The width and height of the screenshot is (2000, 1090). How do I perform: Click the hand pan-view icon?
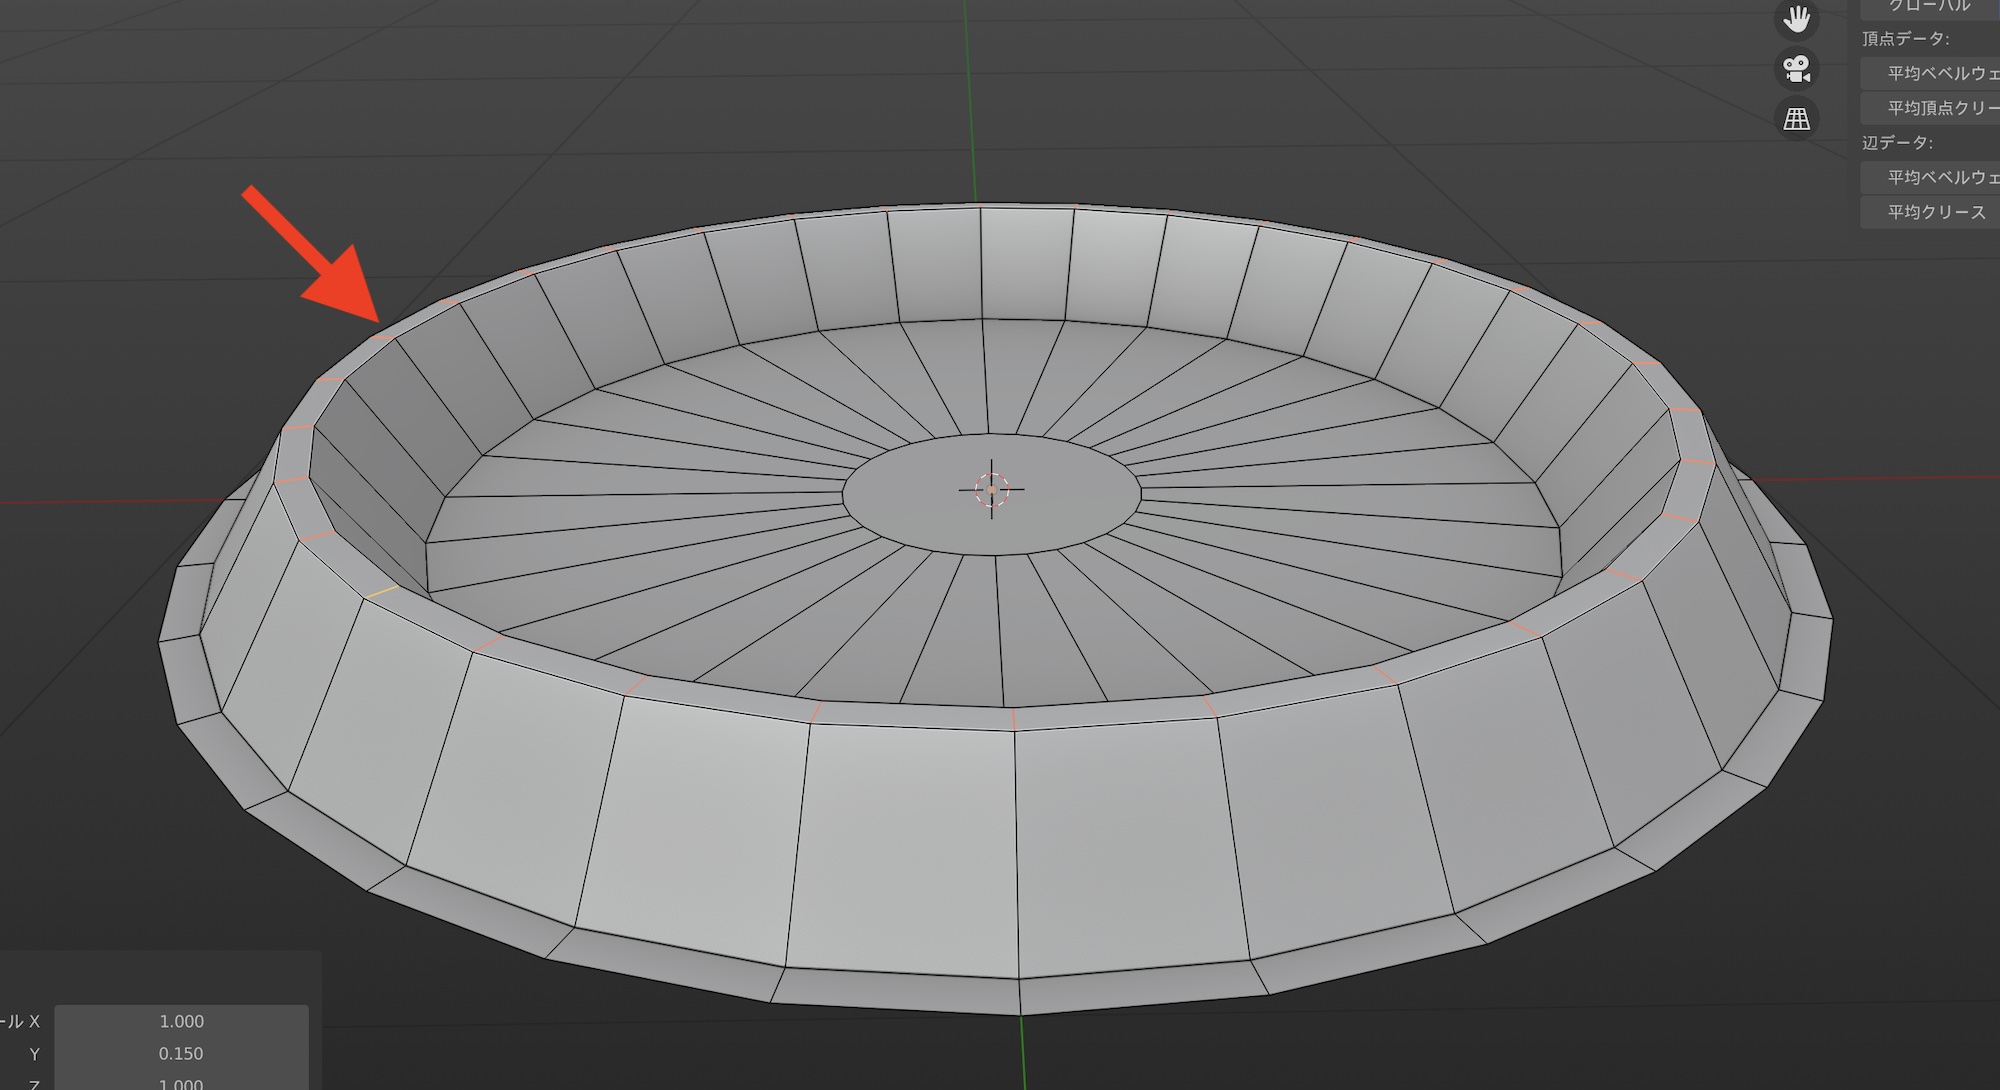[1796, 19]
